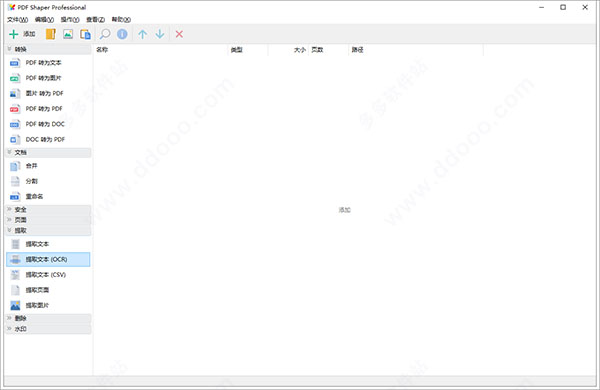Open the 查看 menu
The width and height of the screenshot is (600, 390).
coord(95,20)
